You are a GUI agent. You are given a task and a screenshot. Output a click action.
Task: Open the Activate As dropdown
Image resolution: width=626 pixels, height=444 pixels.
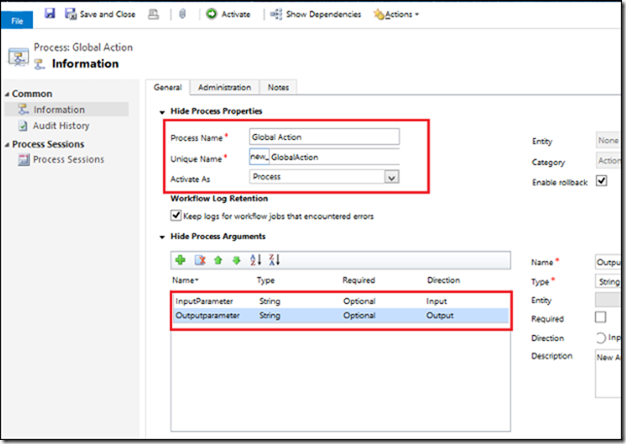tap(391, 177)
